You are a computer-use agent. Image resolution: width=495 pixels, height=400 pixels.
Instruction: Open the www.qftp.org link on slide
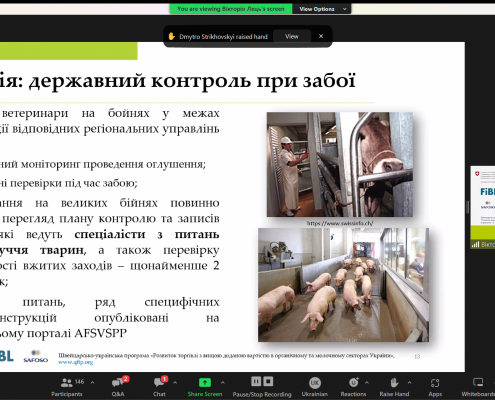pos(76,362)
